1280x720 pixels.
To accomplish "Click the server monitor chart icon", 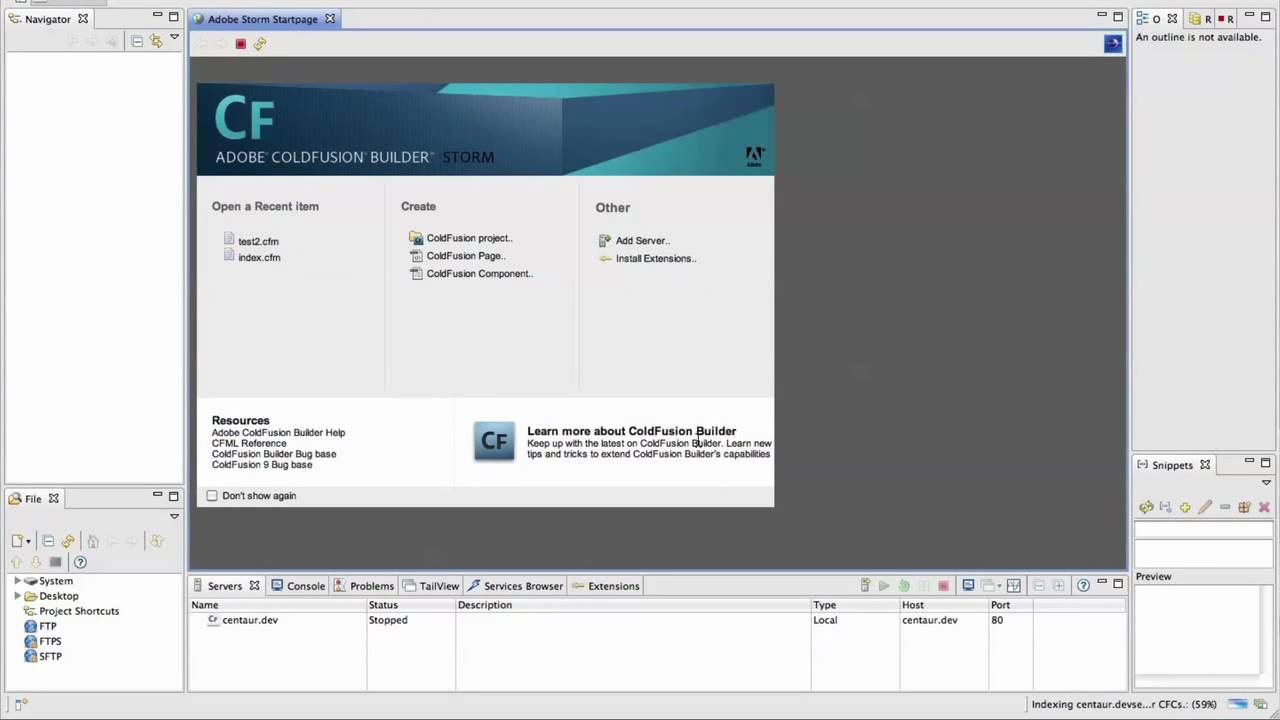I will [1014, 585].
